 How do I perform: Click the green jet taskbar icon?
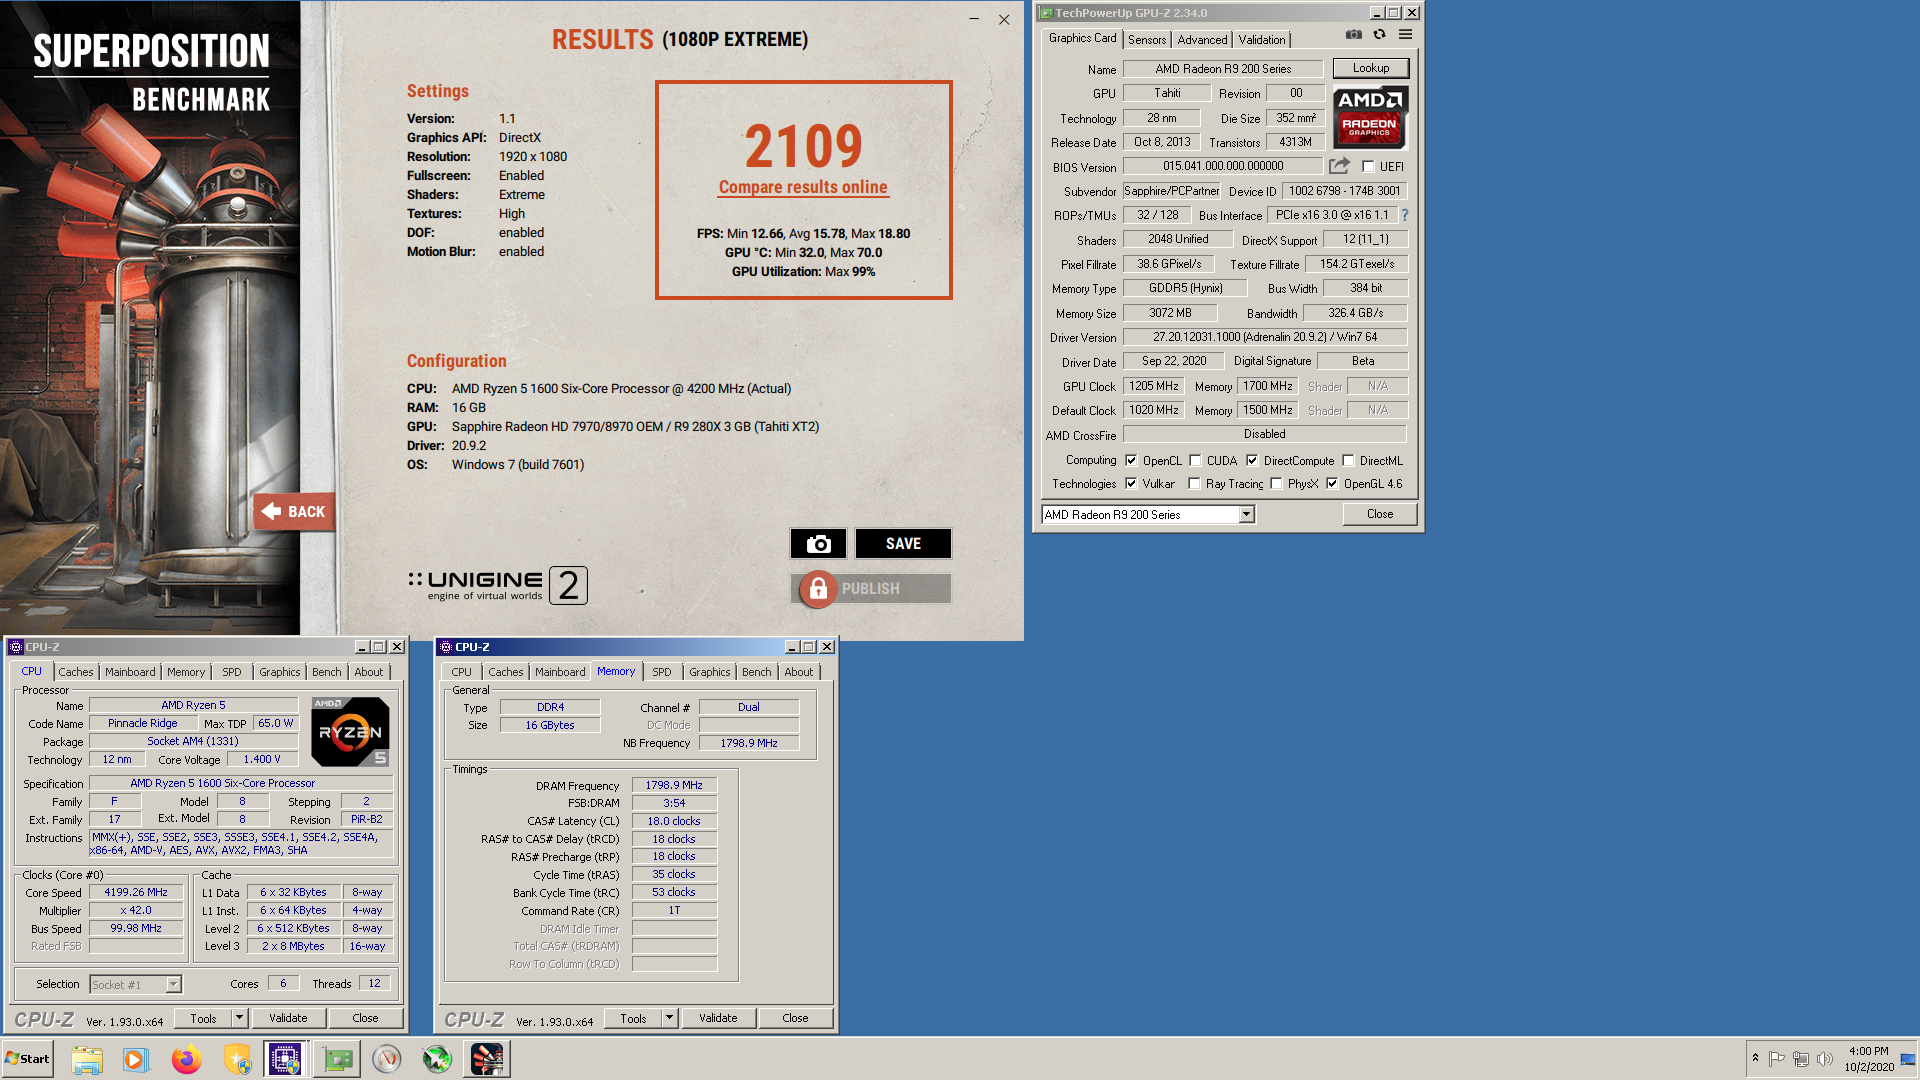pyautogui.click(x=437, y=1059)
